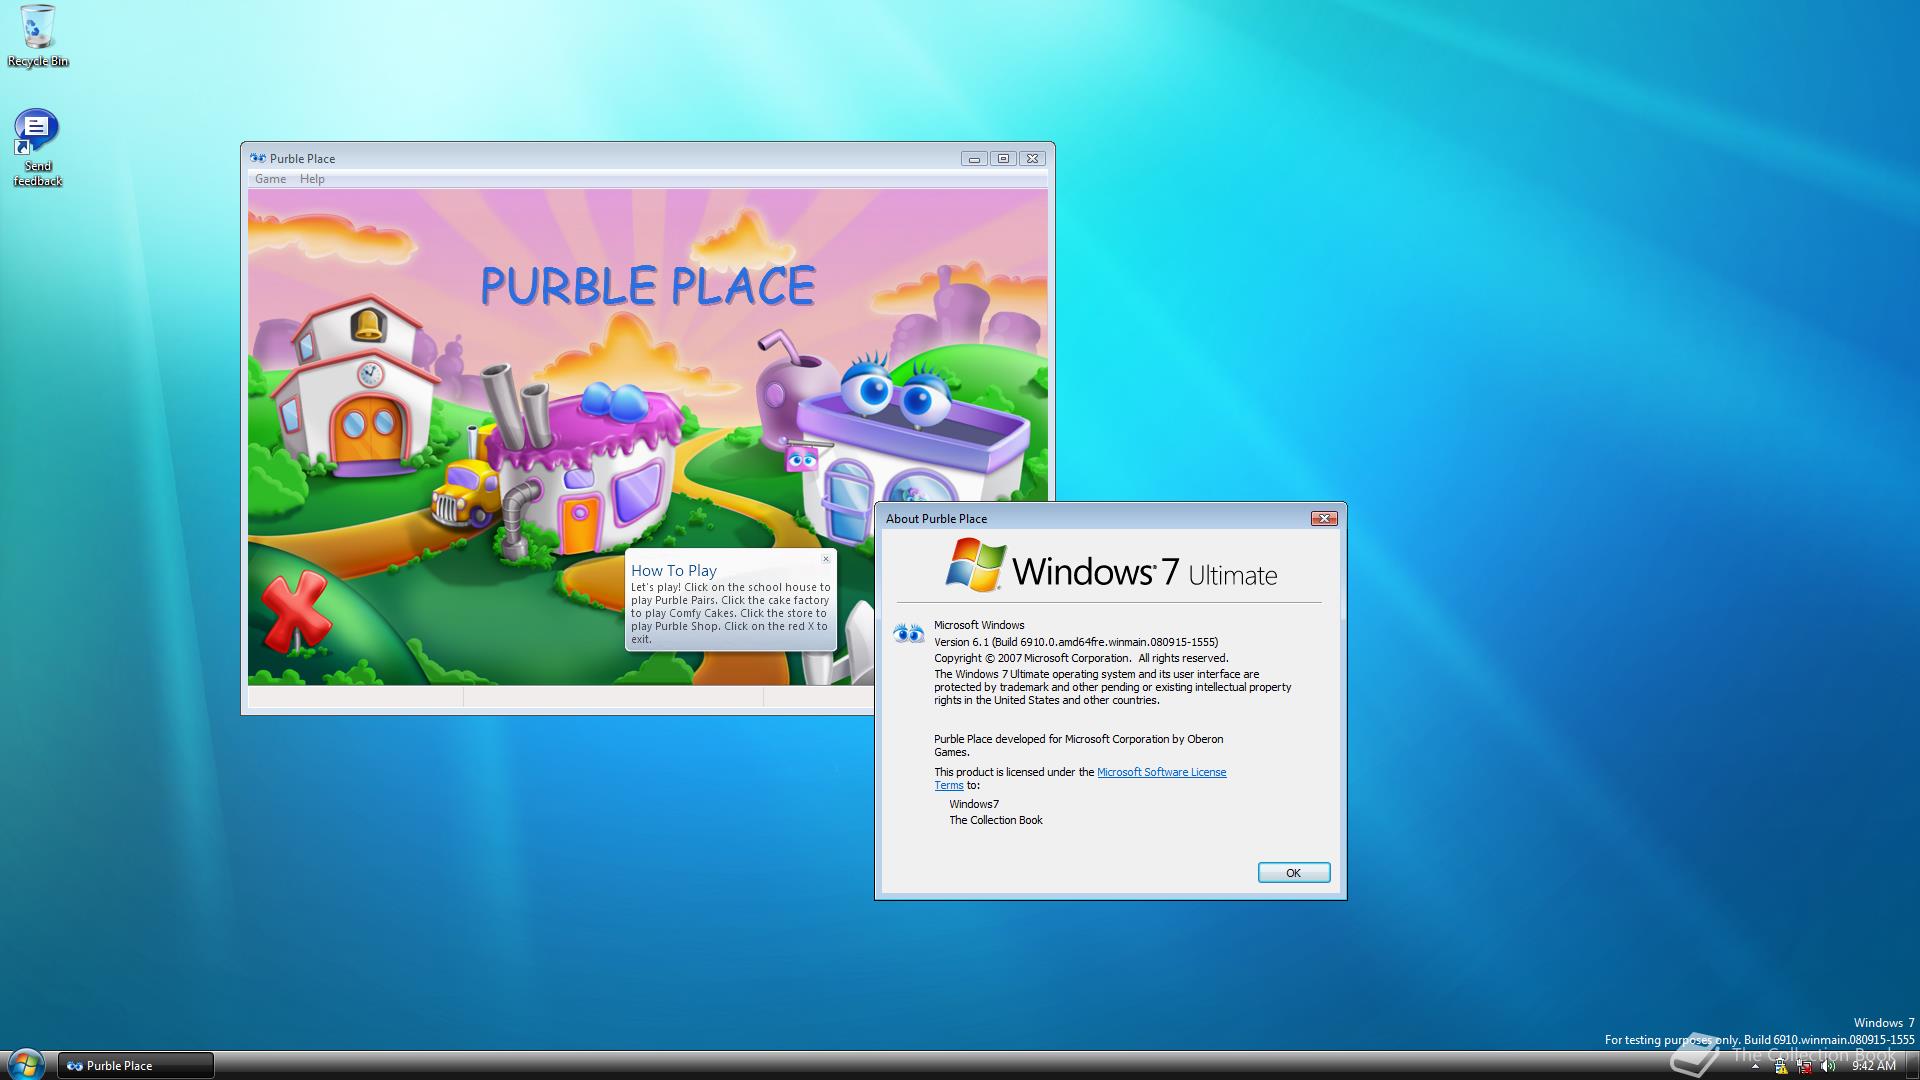
Task: Open the Microsoft Software License Terms link
Action: (1161, 772)
